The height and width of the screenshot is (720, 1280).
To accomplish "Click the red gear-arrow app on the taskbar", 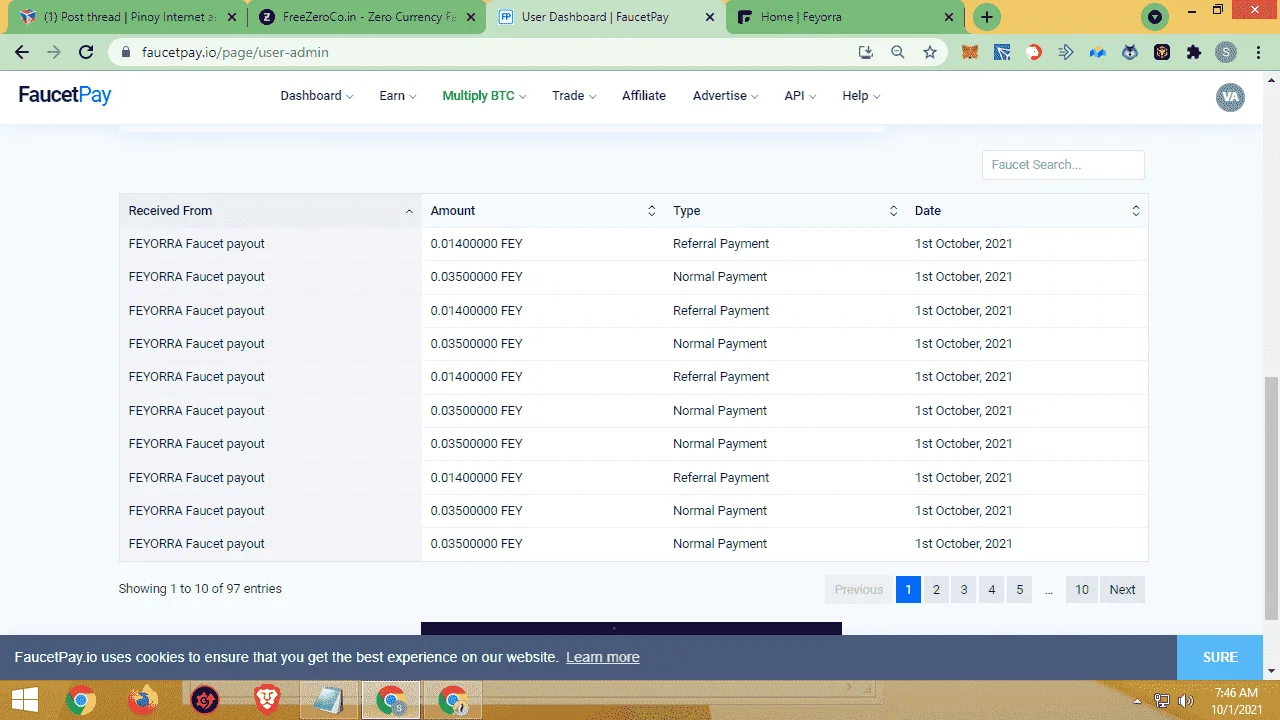I will (205, 700).
